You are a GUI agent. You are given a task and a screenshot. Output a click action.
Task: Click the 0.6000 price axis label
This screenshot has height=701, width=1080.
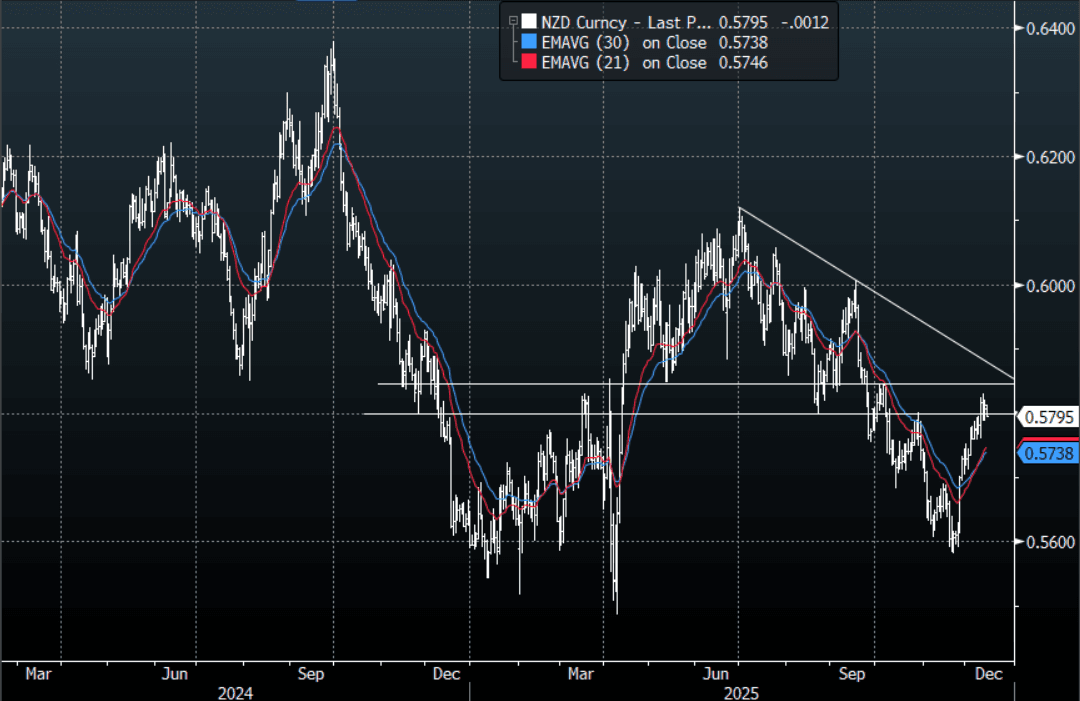click(x=1050, y=285)
